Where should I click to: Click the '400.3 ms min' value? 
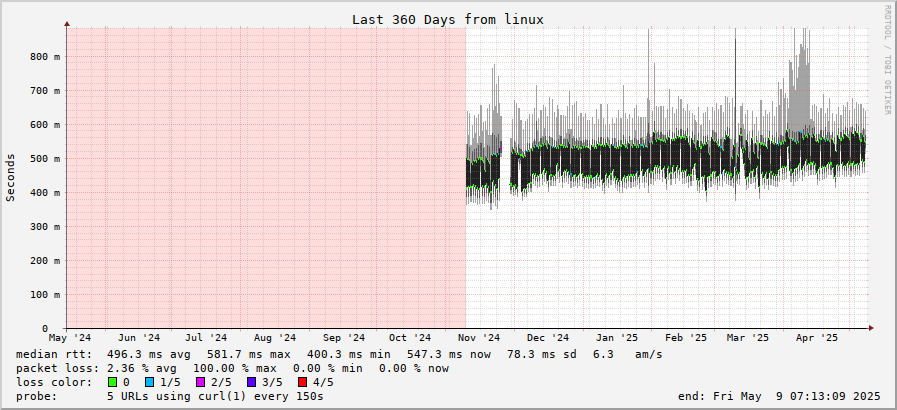pyautogui.click(x=348, y=355)
